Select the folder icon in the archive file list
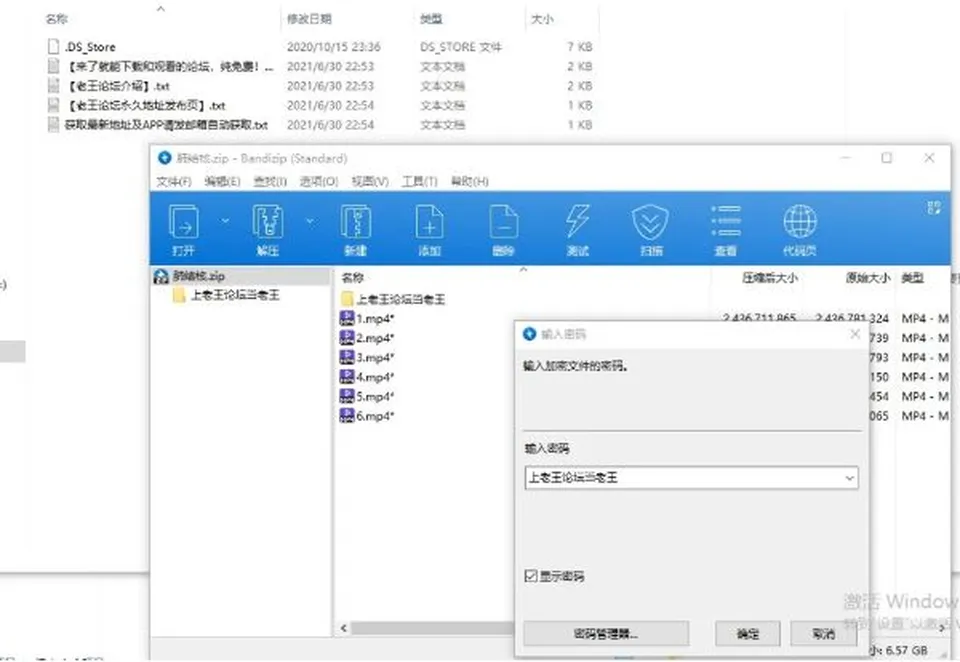960x662 pixels. coord(347,299)
